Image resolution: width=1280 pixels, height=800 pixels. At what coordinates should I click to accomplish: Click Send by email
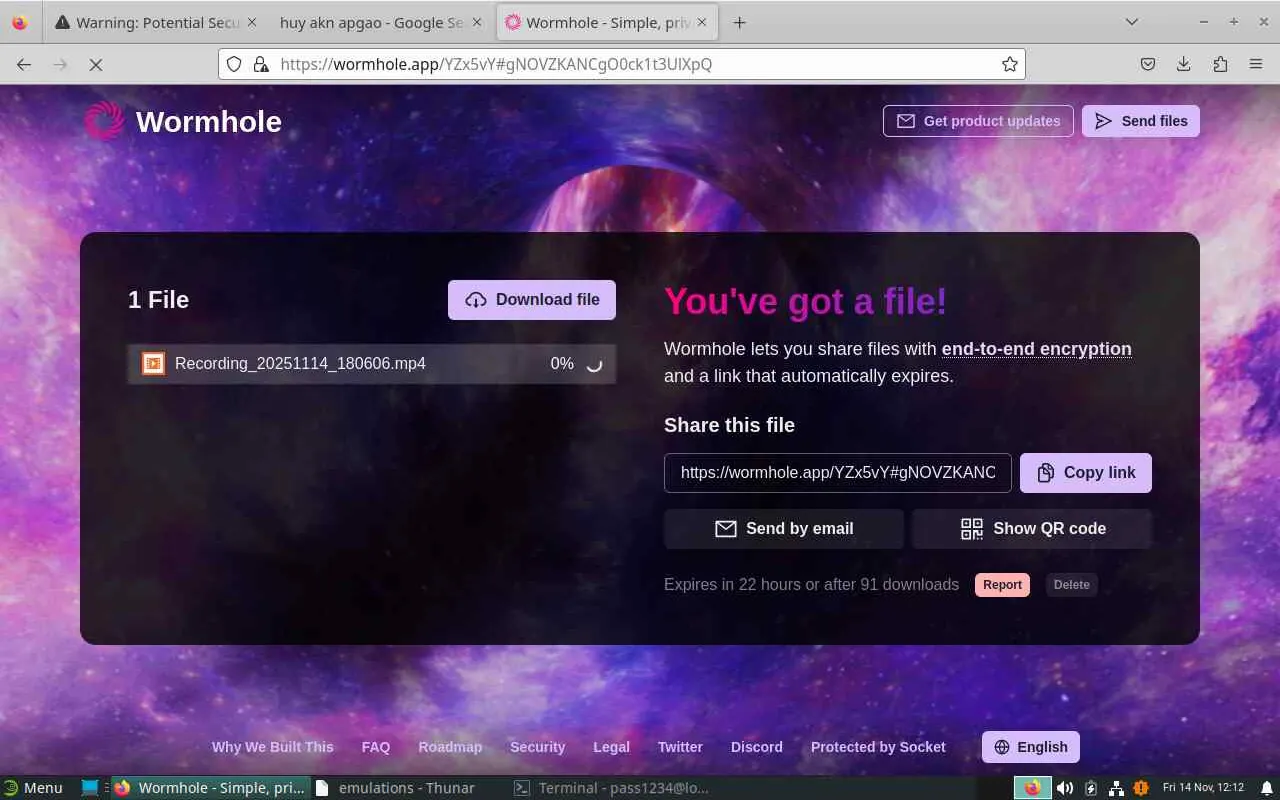(784, 529)
